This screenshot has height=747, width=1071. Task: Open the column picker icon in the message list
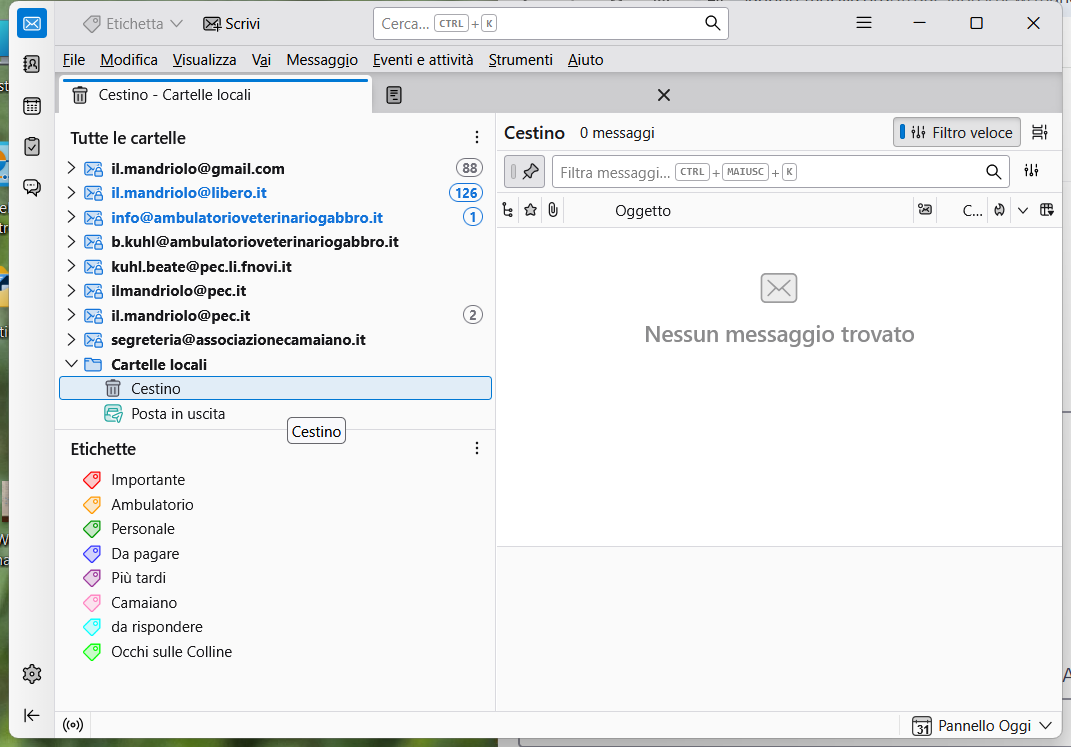click(1046, 210)
